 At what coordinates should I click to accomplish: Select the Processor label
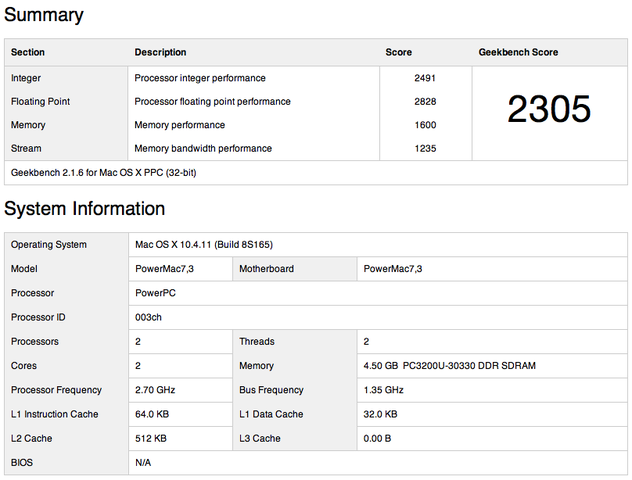[32, 293]
